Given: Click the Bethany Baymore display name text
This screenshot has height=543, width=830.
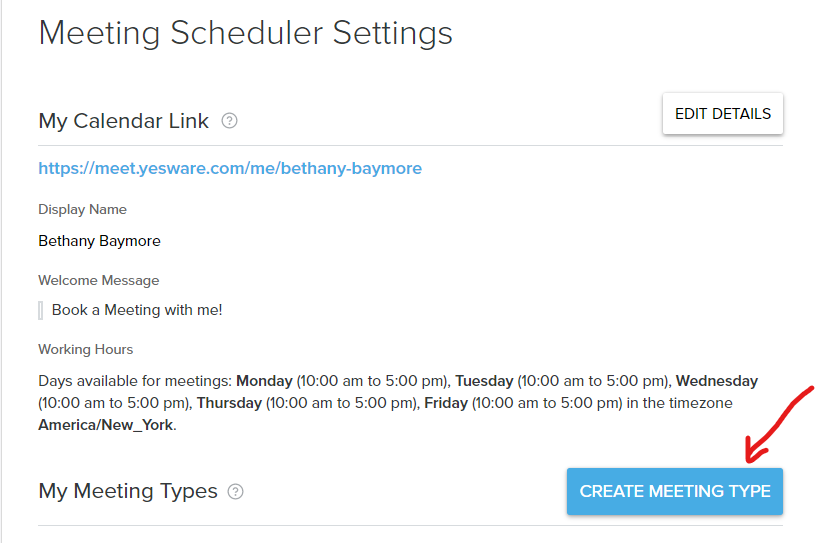Looking at the screenshot, I should [x=100, y=241].
